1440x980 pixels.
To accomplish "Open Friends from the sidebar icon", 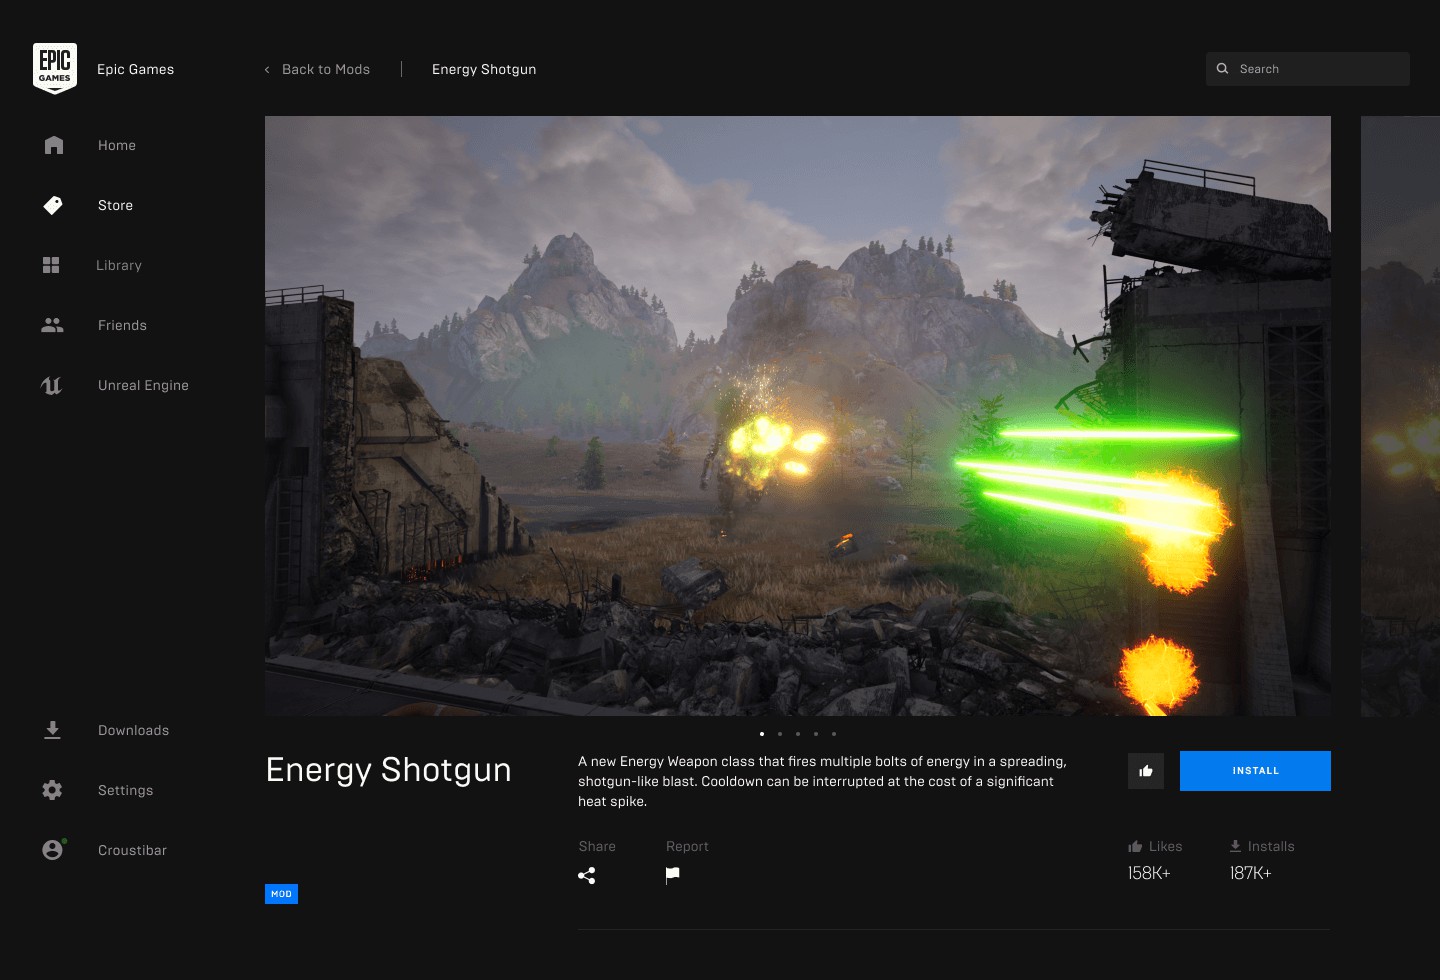I will (52, 325).
